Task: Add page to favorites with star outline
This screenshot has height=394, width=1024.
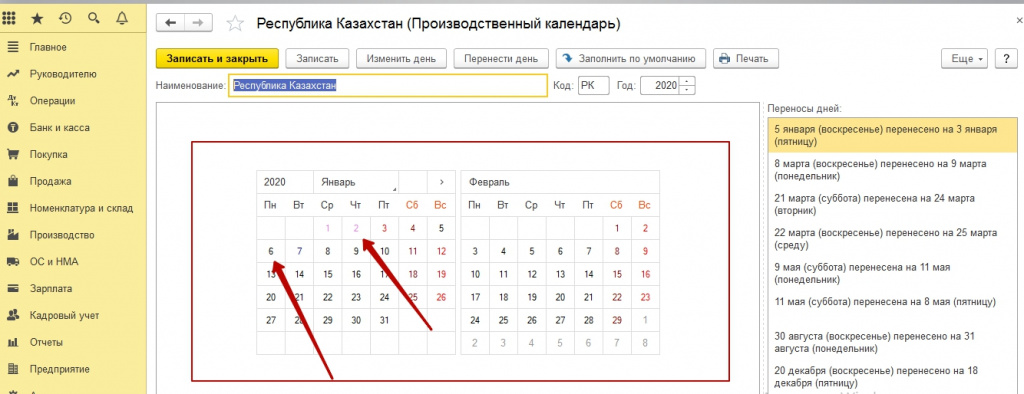Action: [234, 24]
